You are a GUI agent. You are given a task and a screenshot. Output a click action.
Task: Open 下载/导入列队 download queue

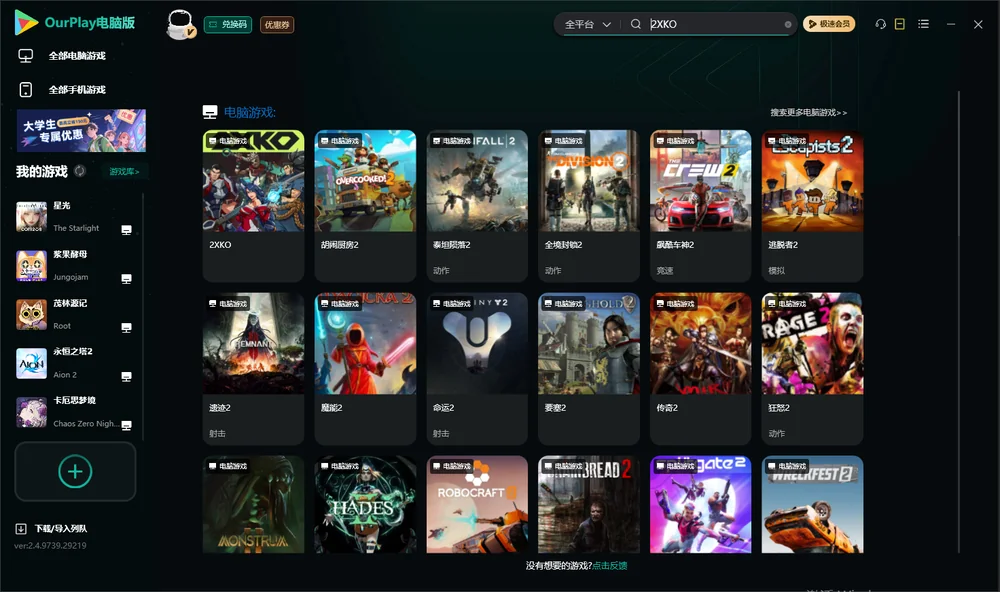coord(52,528)
